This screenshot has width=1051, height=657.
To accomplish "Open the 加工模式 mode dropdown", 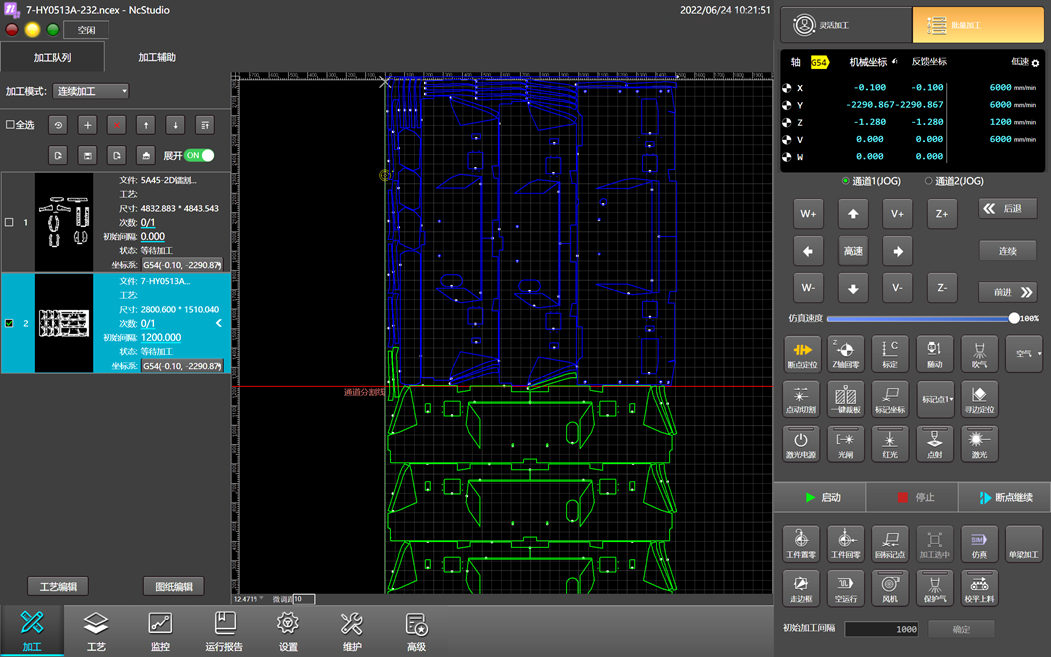I will click(x=91, y=91).
